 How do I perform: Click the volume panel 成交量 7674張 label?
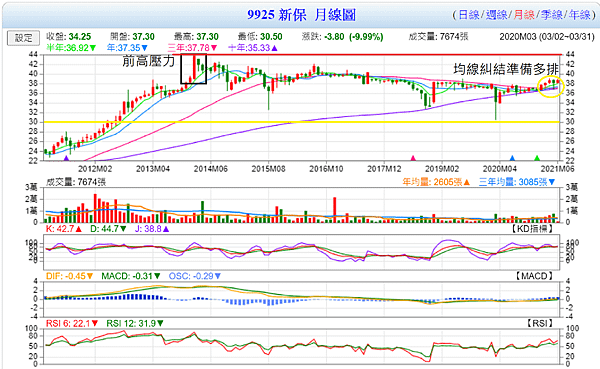[76, 182]
